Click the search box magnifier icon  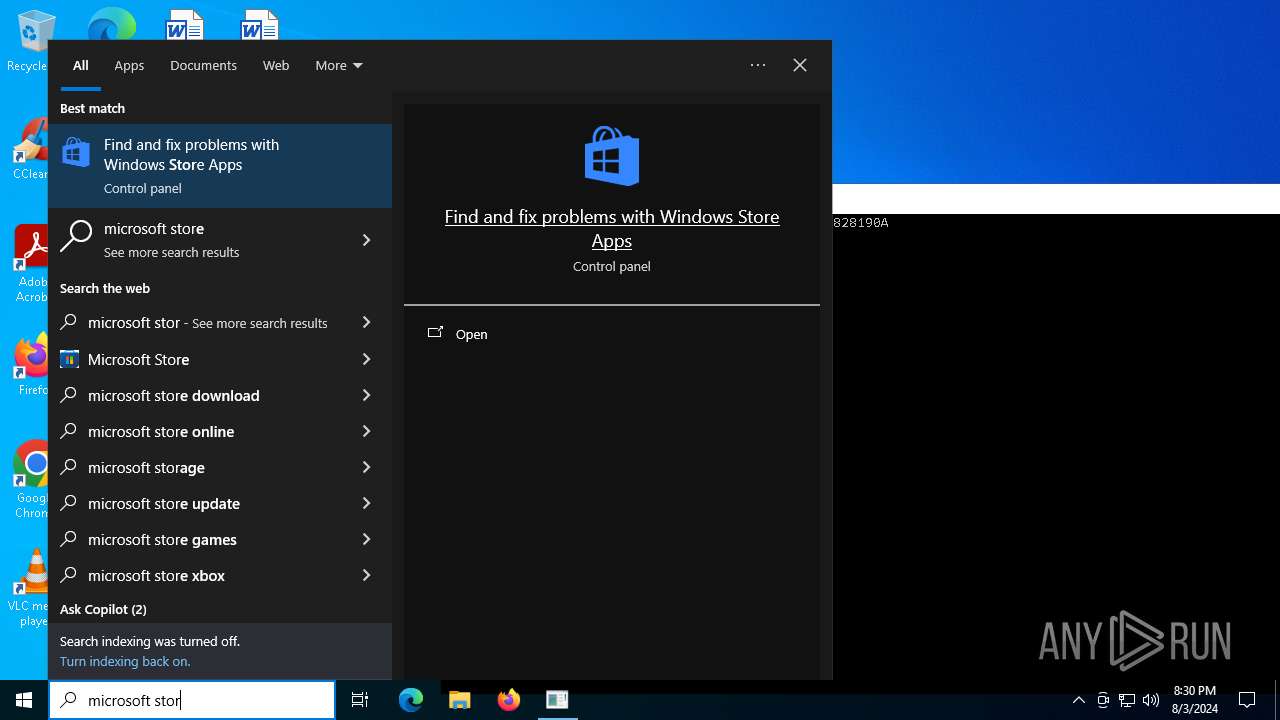68,700
